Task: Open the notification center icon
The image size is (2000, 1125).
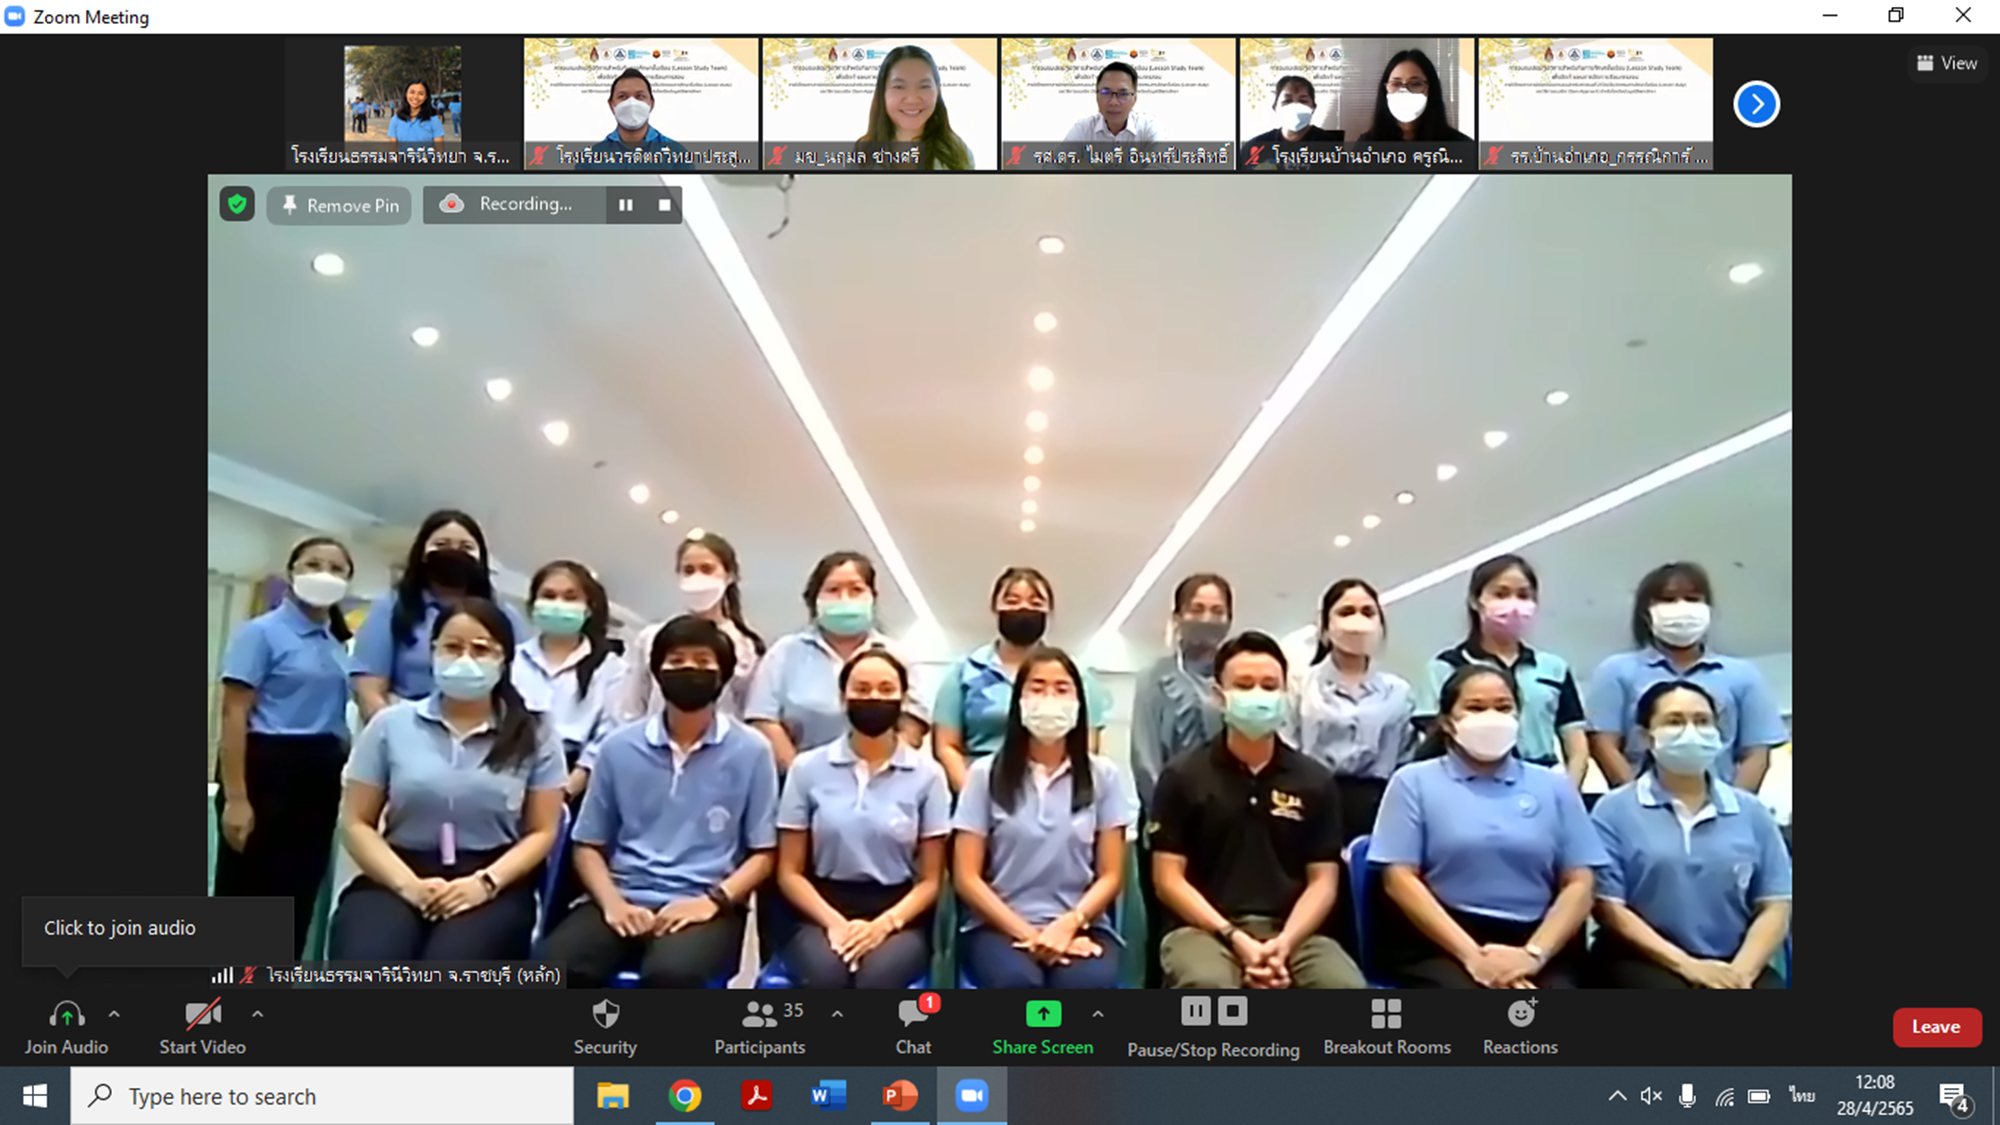Action: (1954, 1097)
